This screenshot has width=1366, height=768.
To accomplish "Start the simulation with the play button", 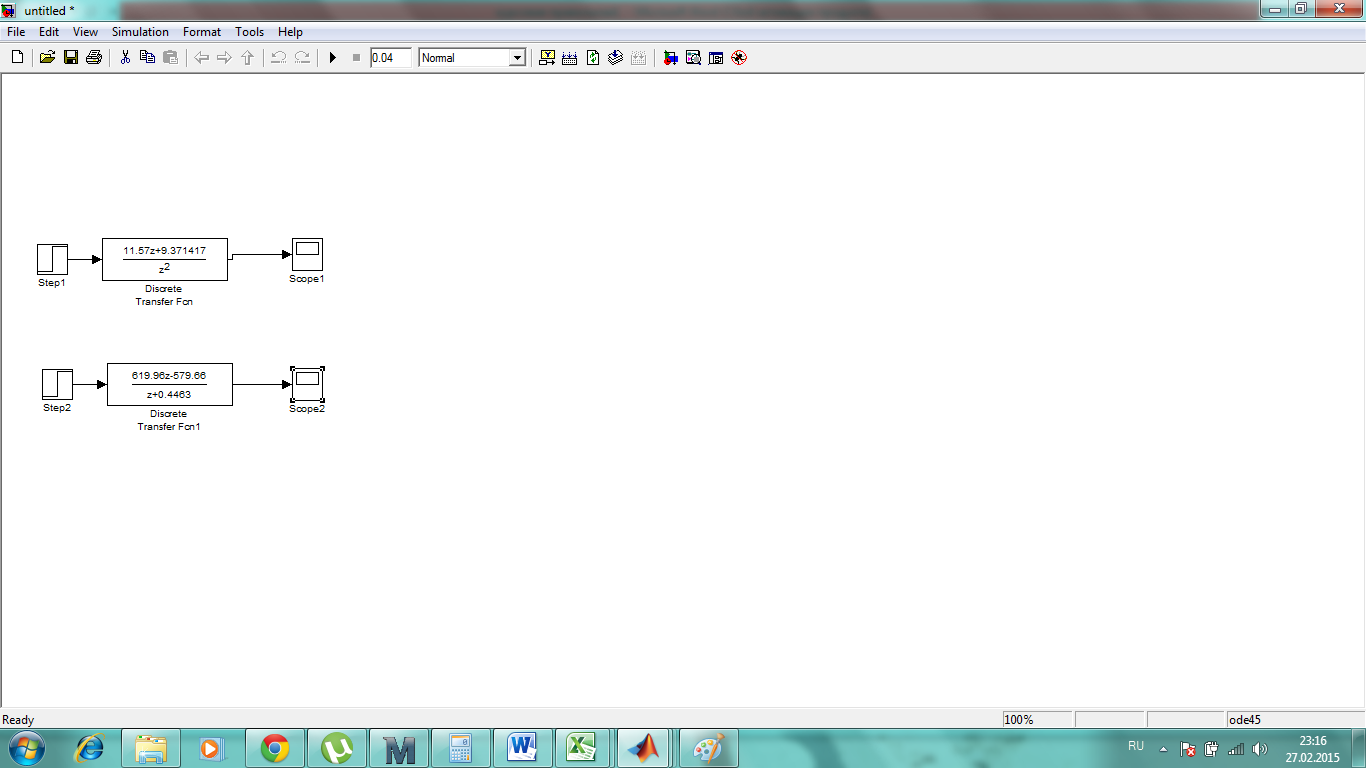I will click(333, 58).
